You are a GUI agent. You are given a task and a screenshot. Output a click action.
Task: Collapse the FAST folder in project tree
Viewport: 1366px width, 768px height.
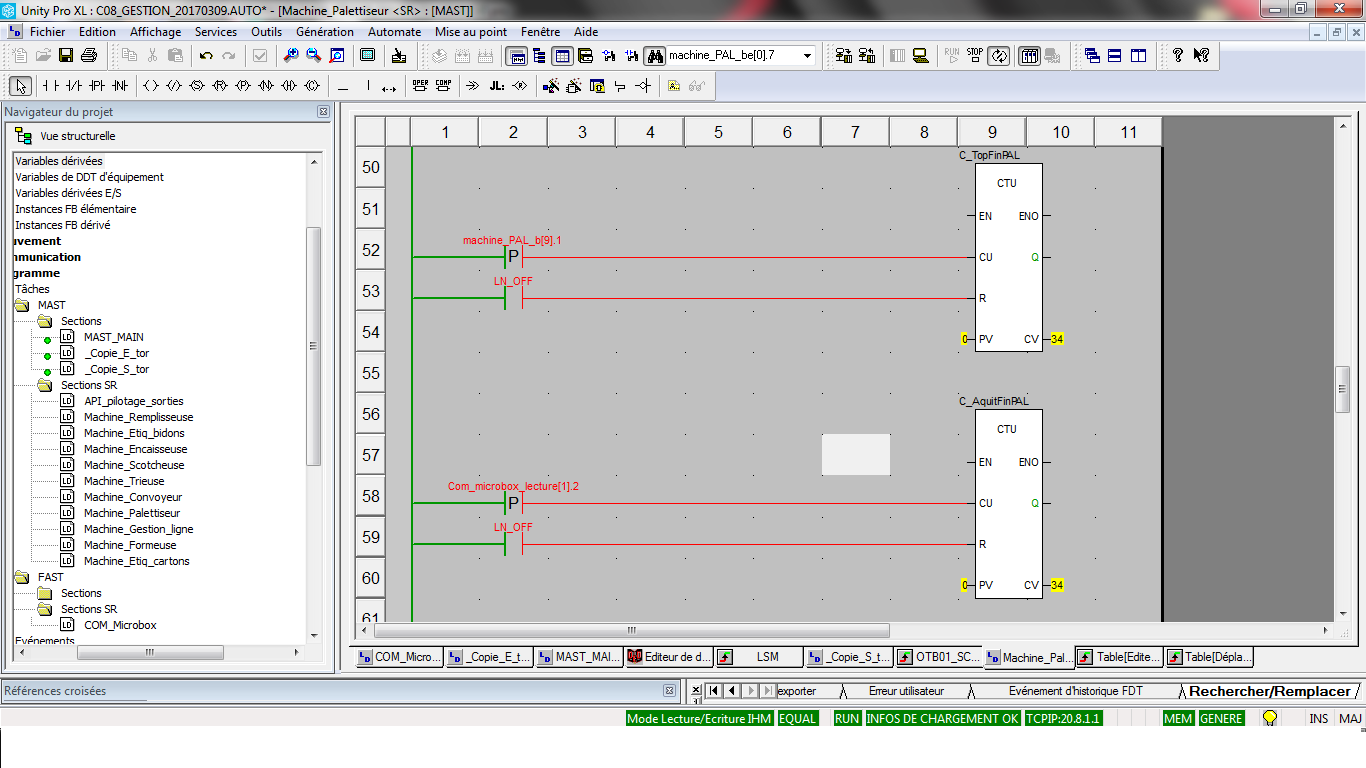pyautogui.click(x=22, y=577)
